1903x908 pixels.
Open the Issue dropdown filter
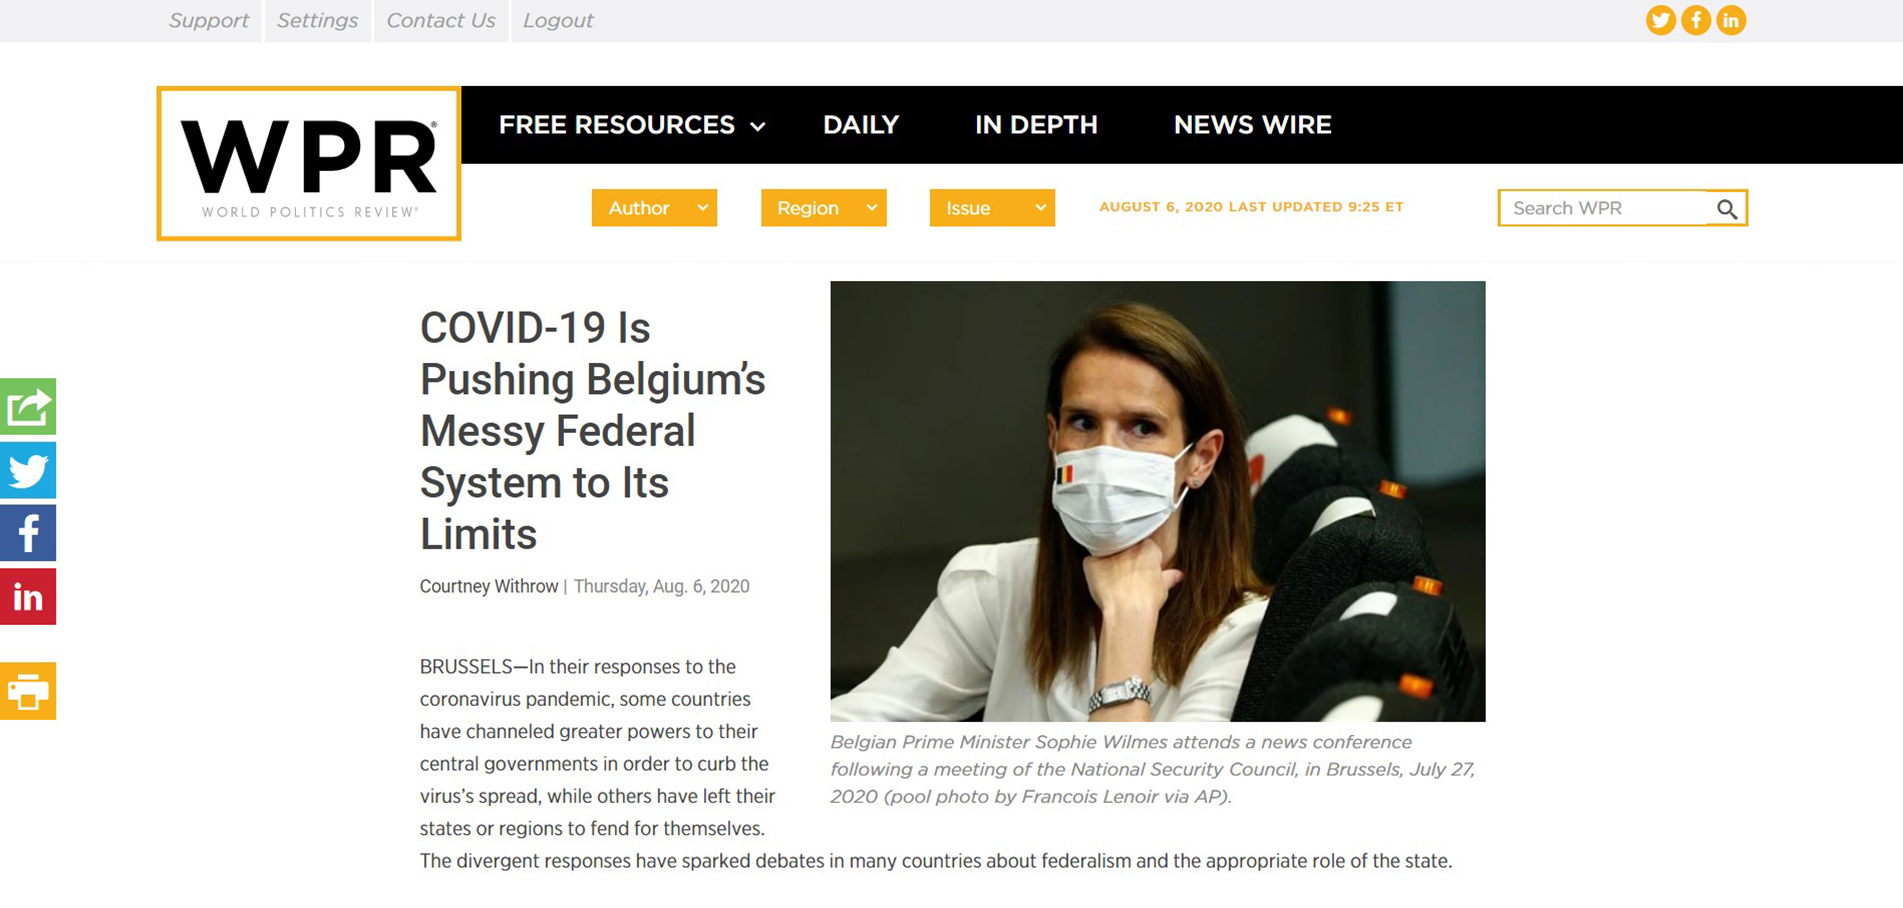point(992,208)
